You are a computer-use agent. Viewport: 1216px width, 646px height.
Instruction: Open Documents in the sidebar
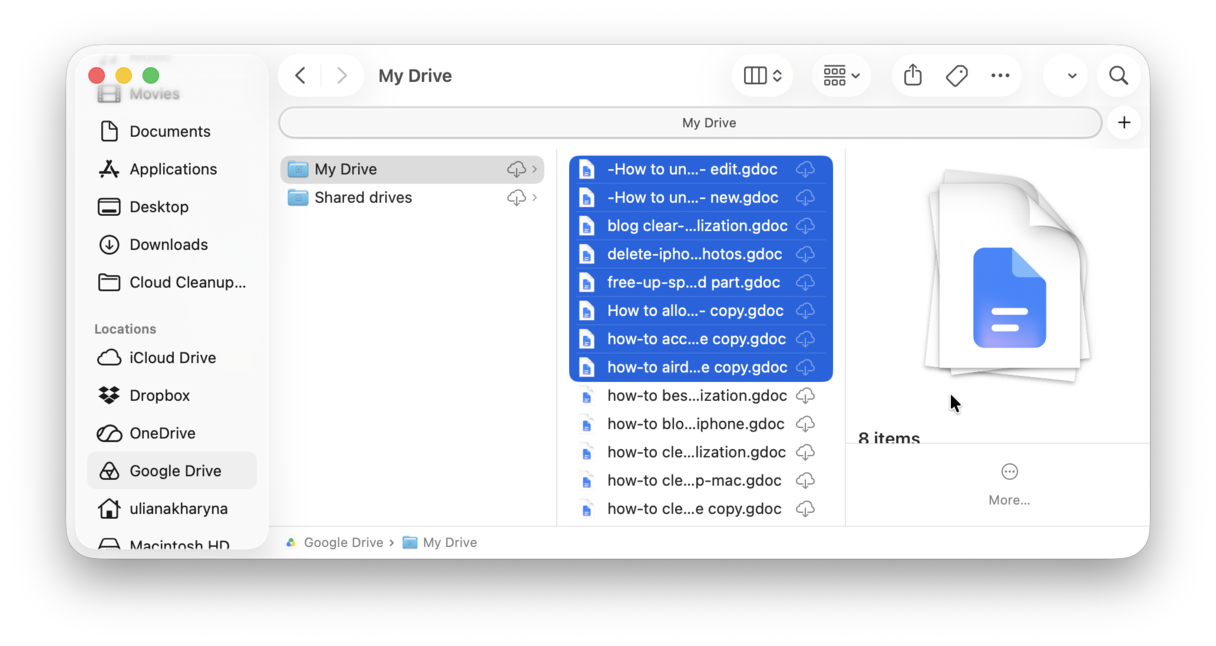tap(172, 131)
